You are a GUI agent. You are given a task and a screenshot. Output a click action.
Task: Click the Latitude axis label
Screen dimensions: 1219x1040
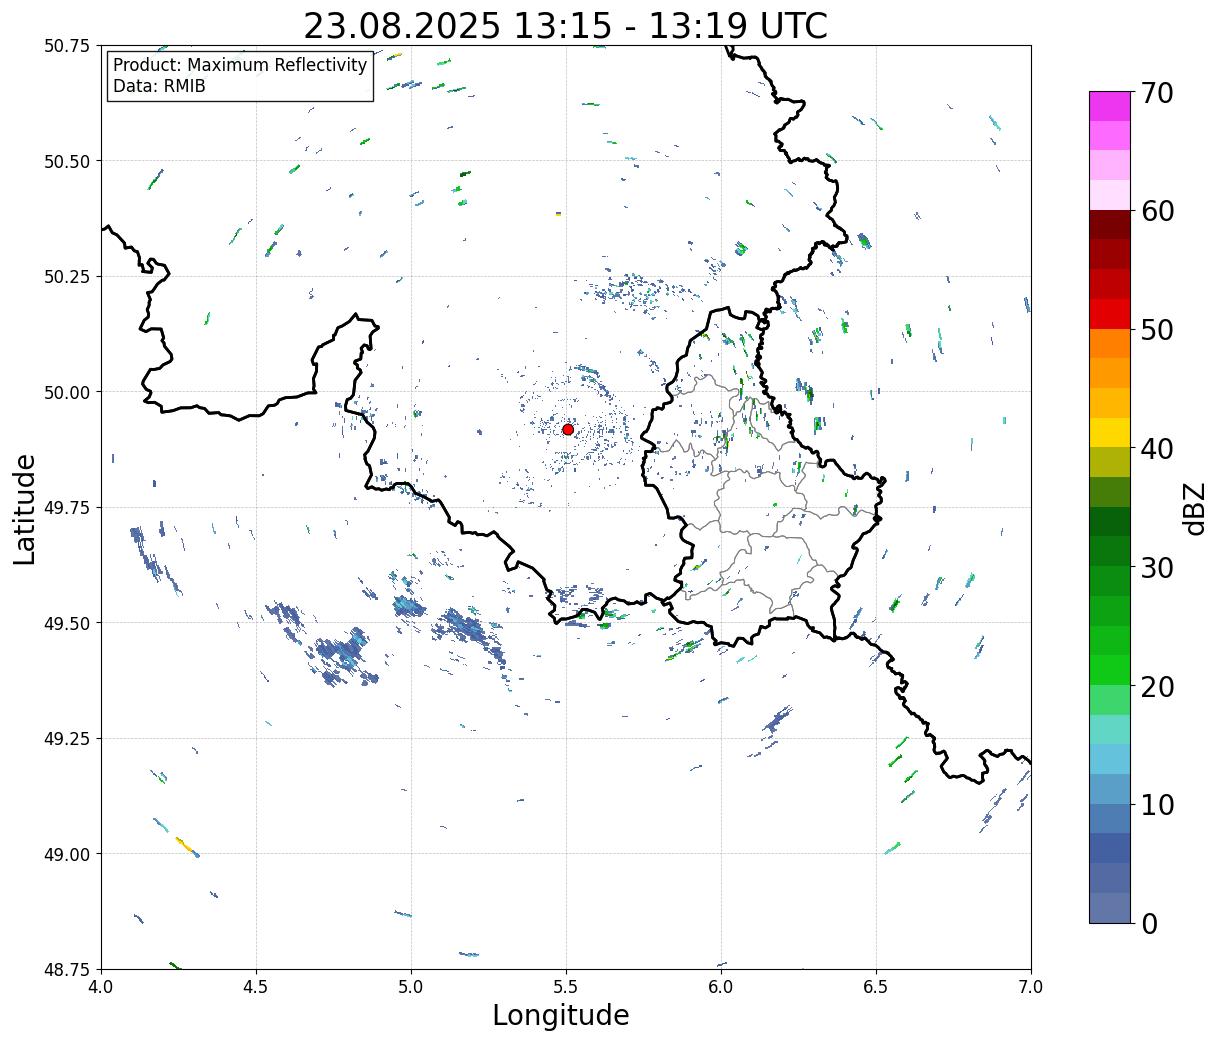pos(25,508)
